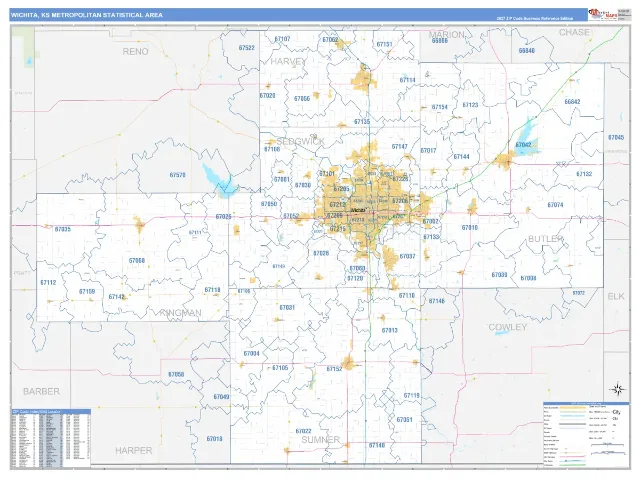Screen dimensions: 640x480
Task: Click ZIP code label 67031
Action: pos(287,307)
